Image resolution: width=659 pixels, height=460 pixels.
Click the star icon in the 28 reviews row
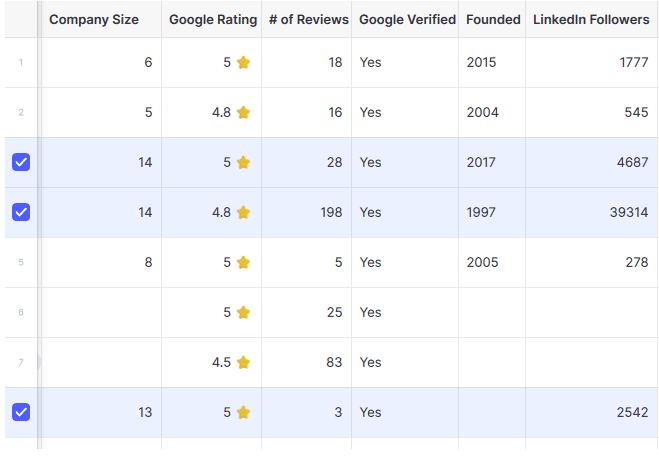[243, 162]
